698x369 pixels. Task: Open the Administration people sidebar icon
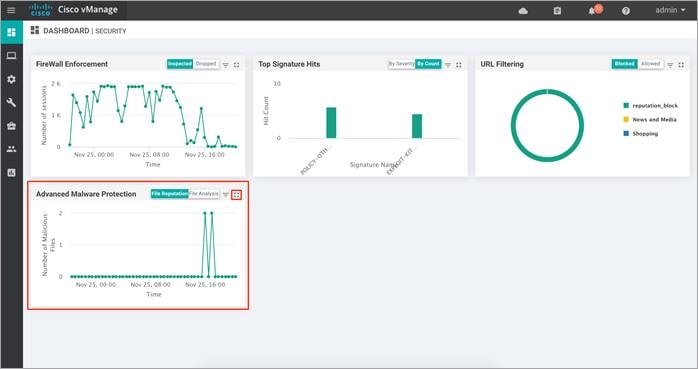pyautogui.click(x=12, y=149)
